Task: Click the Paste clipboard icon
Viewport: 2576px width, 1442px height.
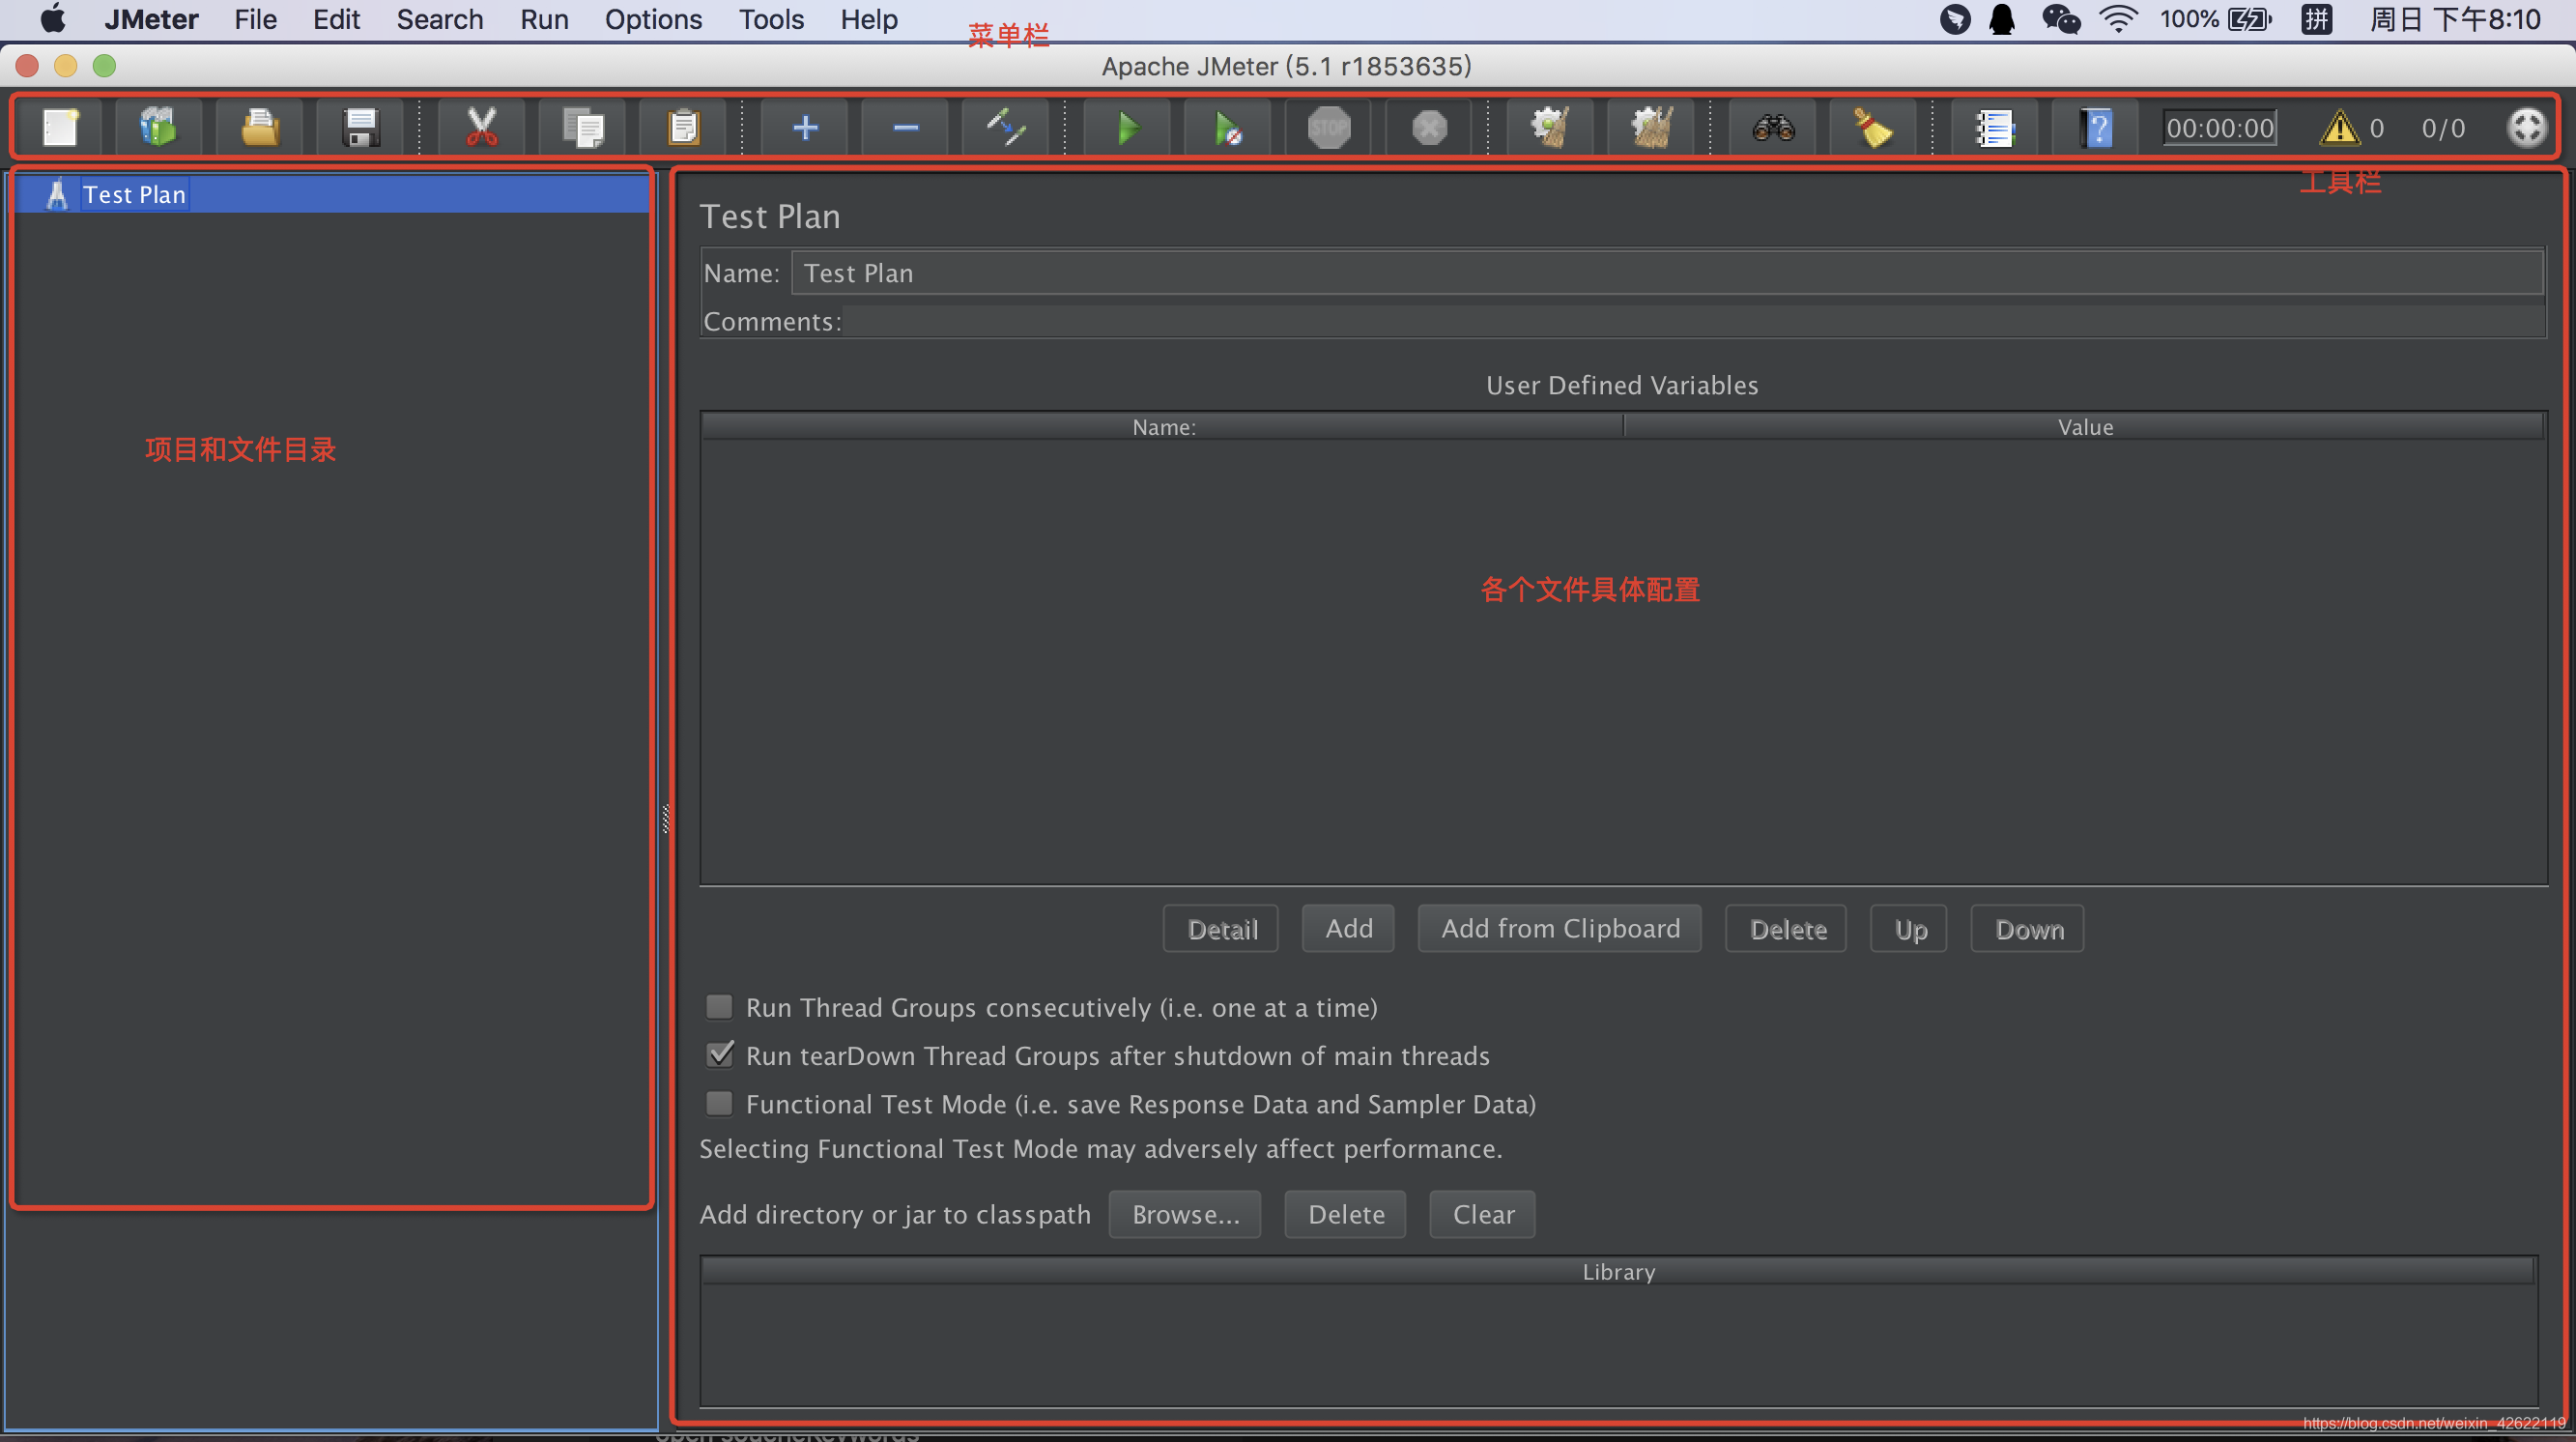Action: [x=684, y=128]
